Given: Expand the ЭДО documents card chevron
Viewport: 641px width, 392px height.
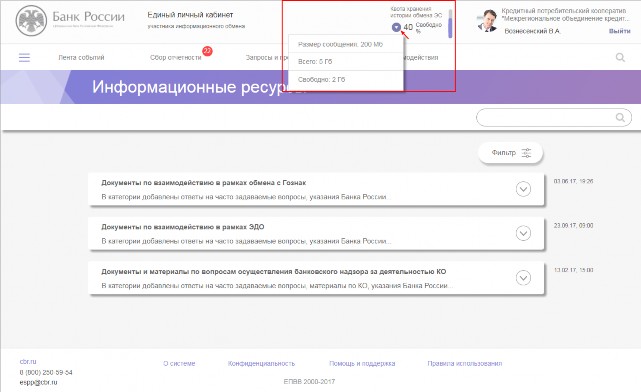Looking at the screenshot, I should pos(523,233).
